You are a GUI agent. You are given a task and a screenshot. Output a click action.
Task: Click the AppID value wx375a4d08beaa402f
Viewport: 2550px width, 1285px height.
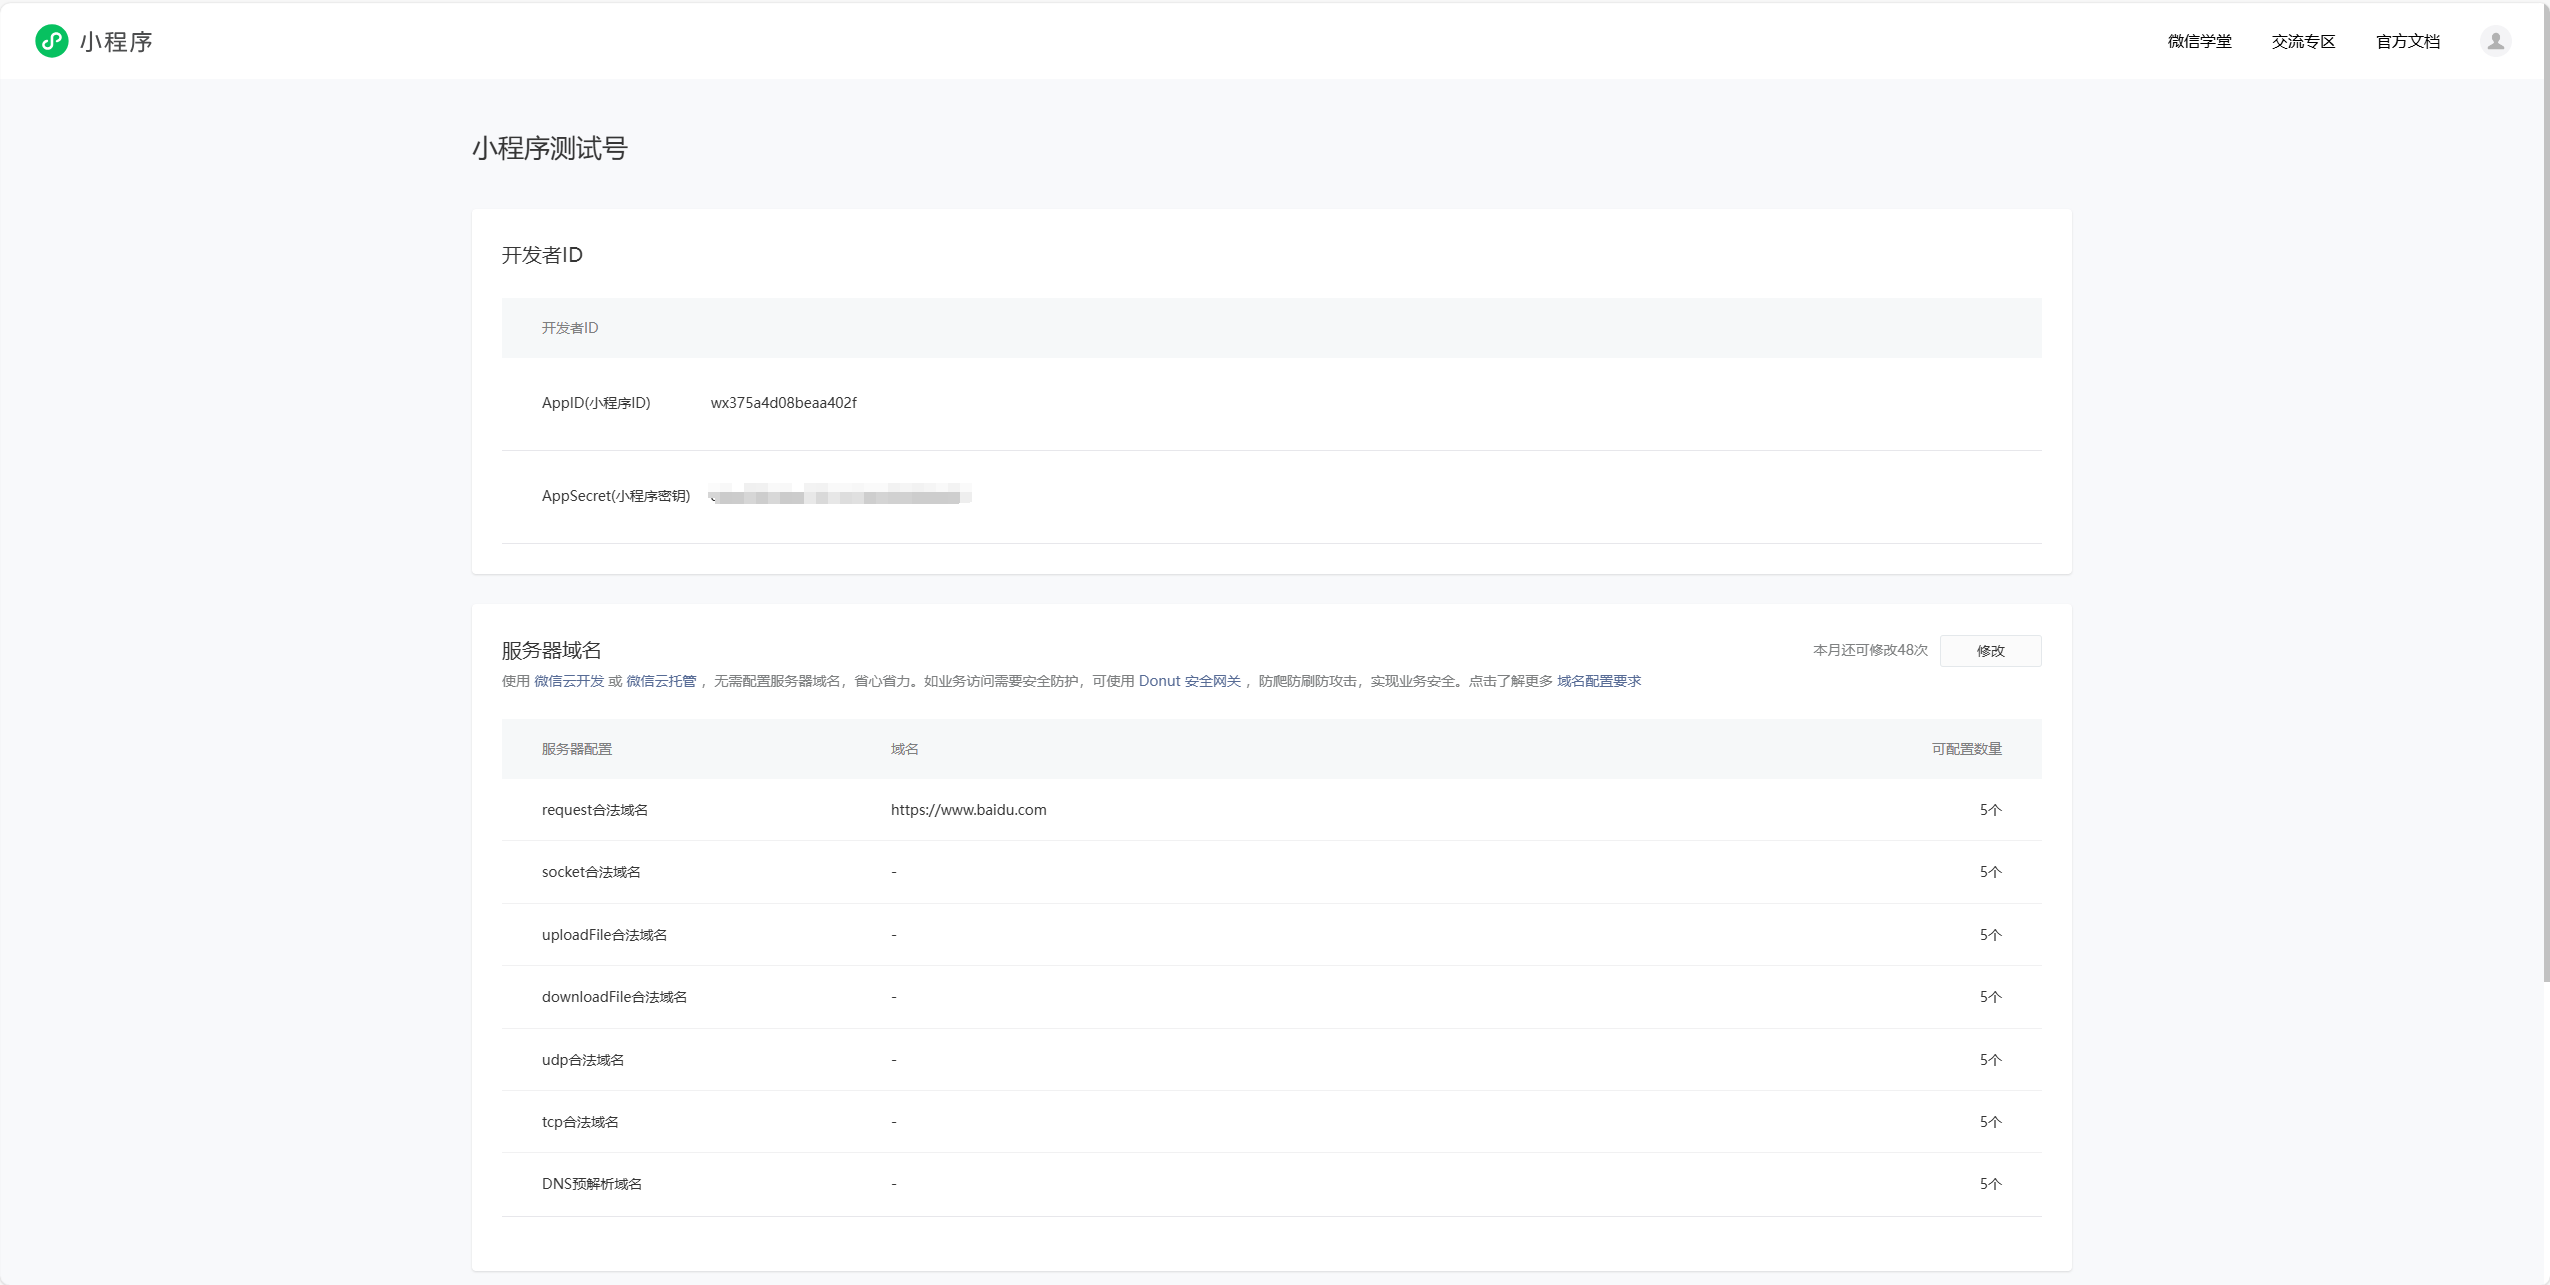(x=783, y=403)
